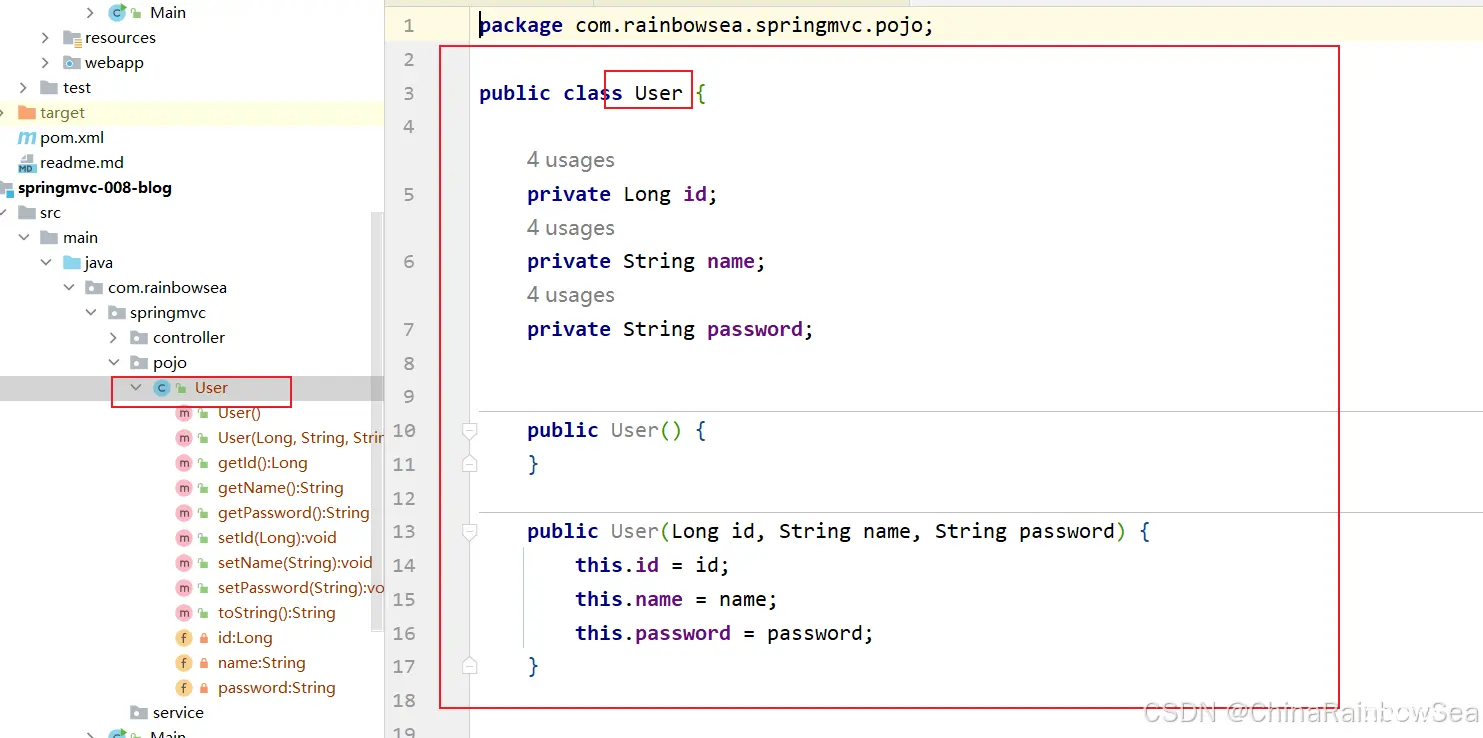Click the User class name on line 3
This screenshot has height=738, width=1483.
pos(659,93)
